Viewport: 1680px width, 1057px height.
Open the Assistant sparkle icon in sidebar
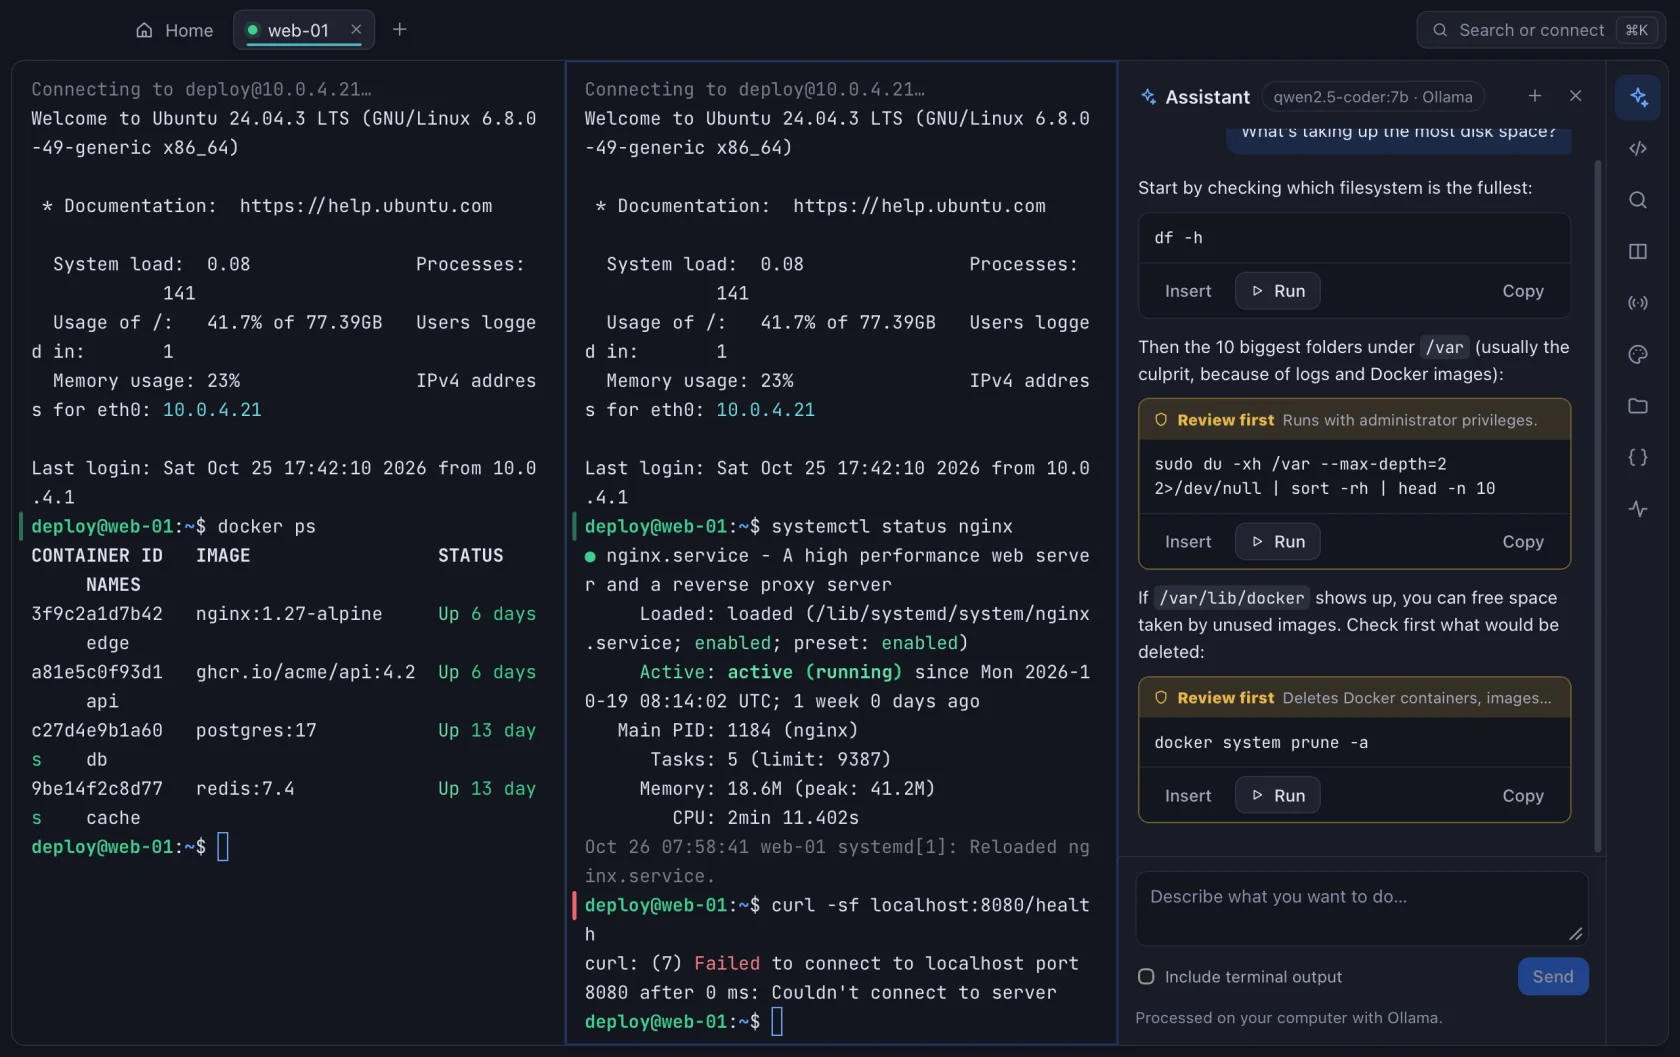(x=1638, y=97)
